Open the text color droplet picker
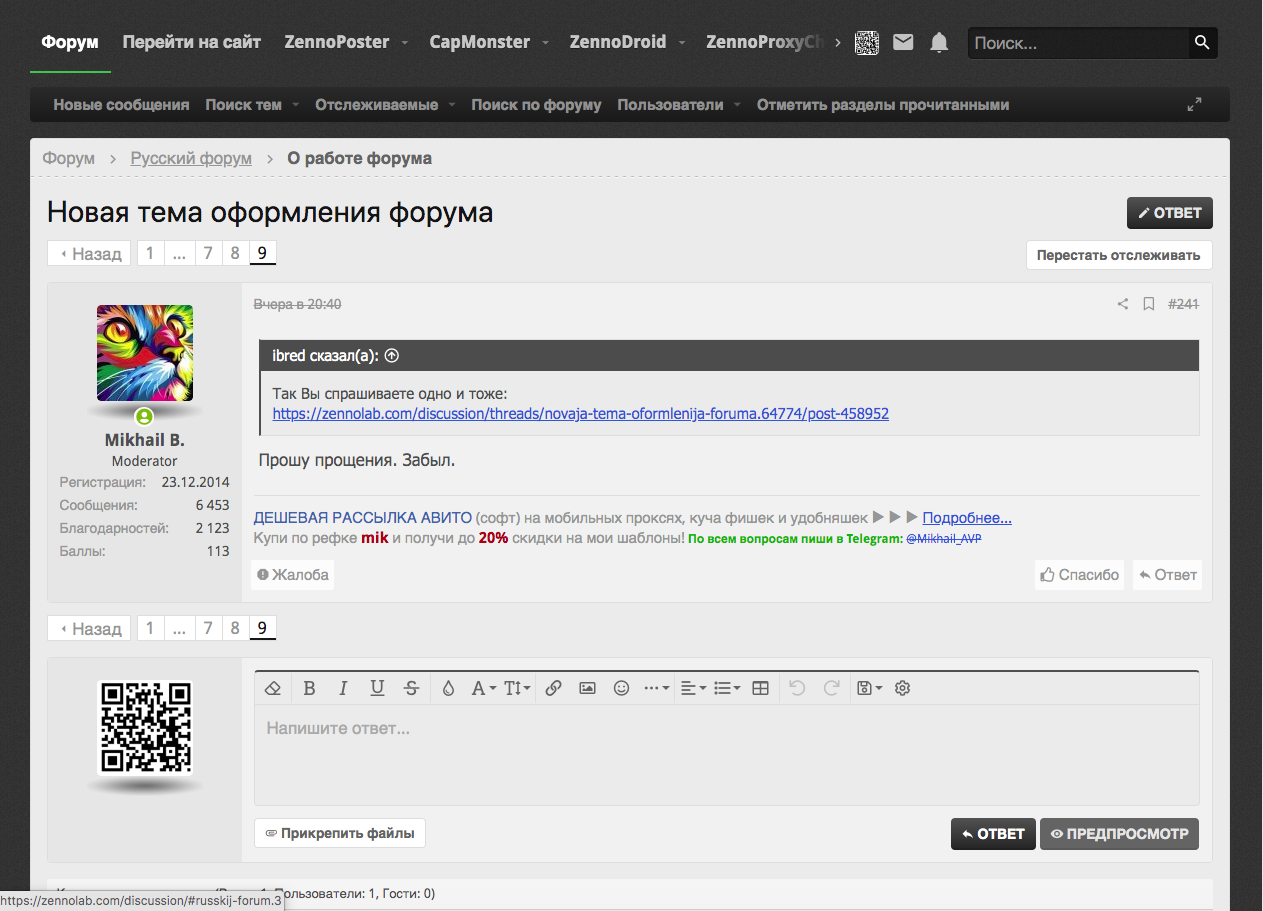This screenshot has height=911, width=1263. coord(448,688)
